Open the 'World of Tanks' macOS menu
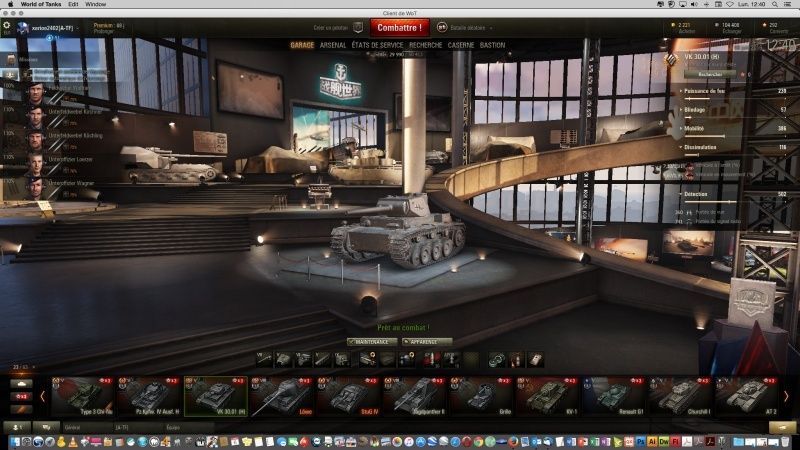 (41, 4)
